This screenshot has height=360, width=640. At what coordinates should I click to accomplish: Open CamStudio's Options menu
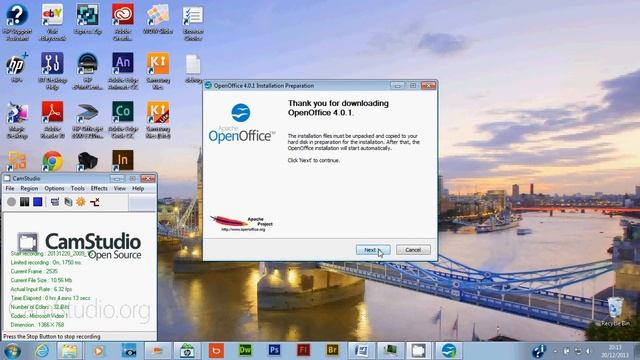click(x=54, y=188)
